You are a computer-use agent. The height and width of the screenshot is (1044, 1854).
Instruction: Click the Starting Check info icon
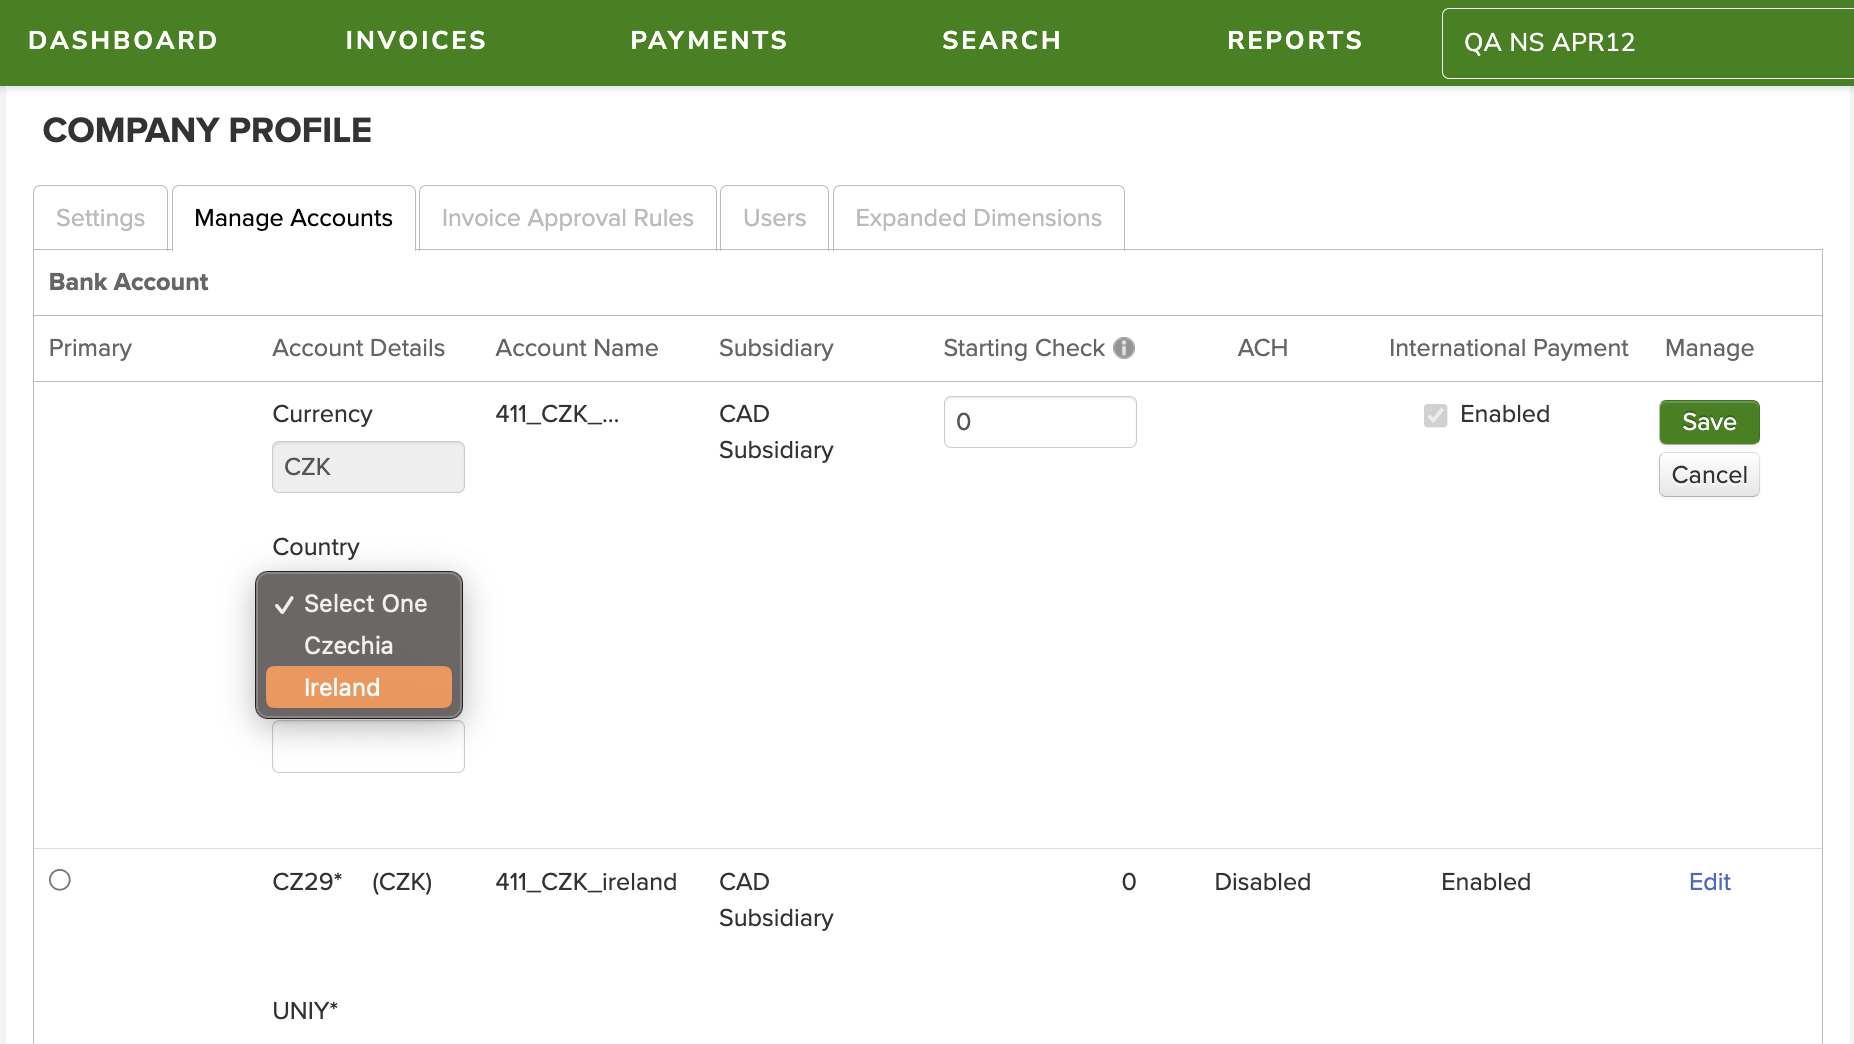pyautogui.click(x=1124, y=348)
